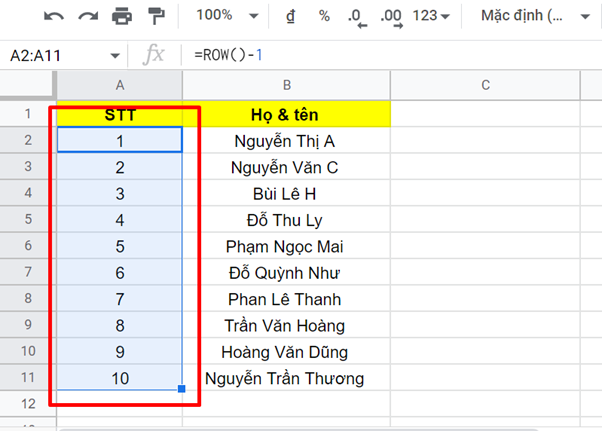
Task: Apply percent format icon
Action: 324,16
